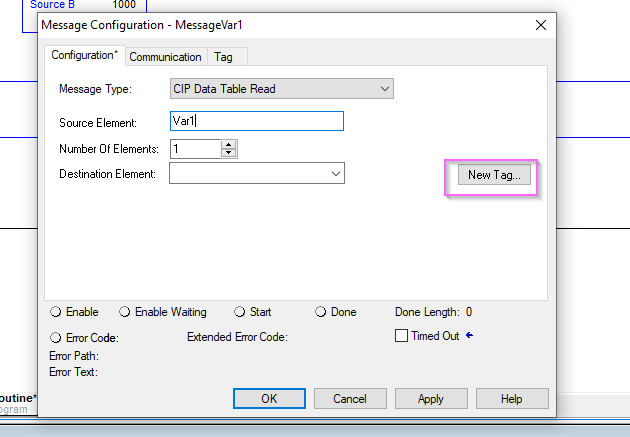The height and width of the screenshot is (437, 630).
Task: Click the blue arrow beside Timed Out
Action: 469,335
